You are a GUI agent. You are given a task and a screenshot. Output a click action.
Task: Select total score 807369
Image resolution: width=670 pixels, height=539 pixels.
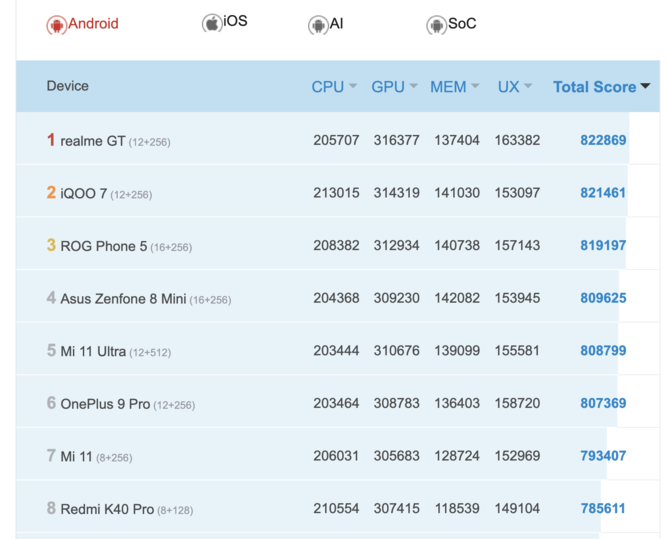click(603, 403)
